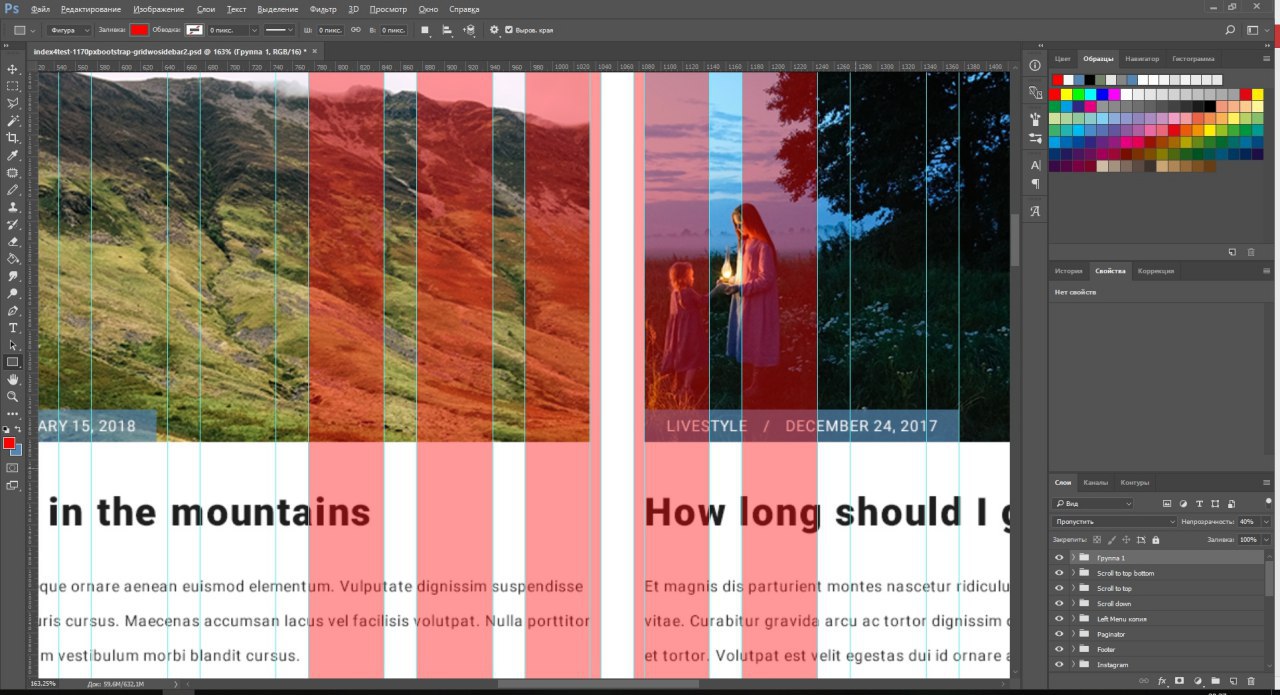
Task: Add adjustment layer half-circle icon
Action: [1197, 681]
